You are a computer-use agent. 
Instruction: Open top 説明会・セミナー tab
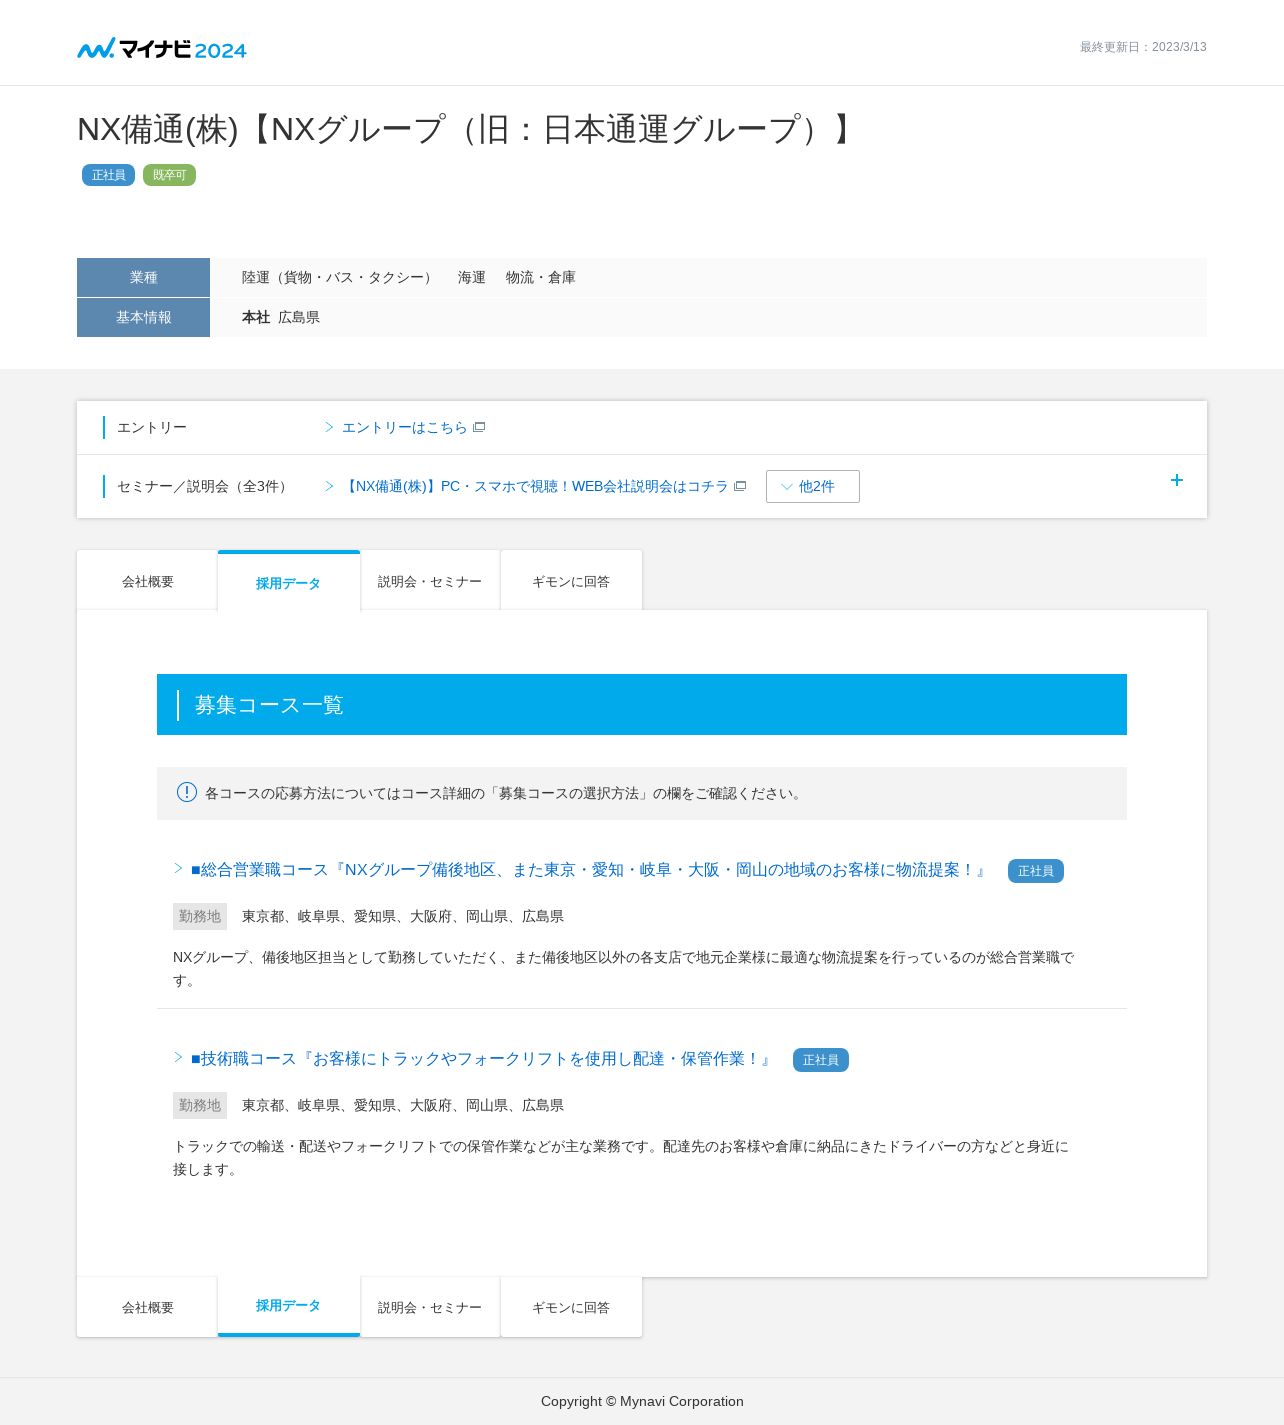(430, 581)
